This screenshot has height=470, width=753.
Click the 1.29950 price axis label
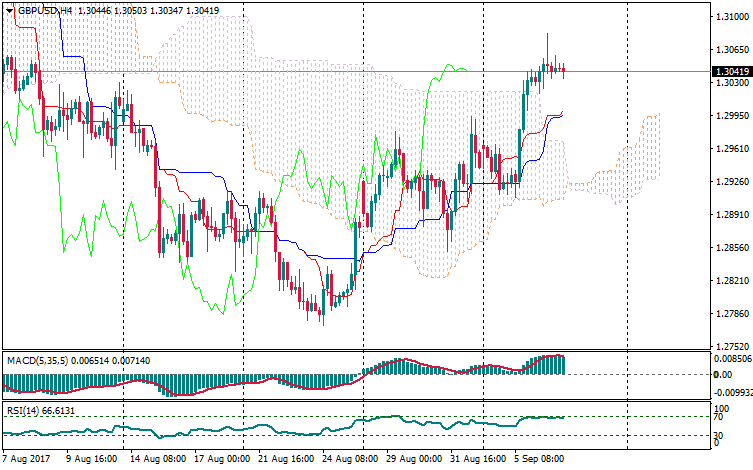pyautogui.click(x=728, y=116)
